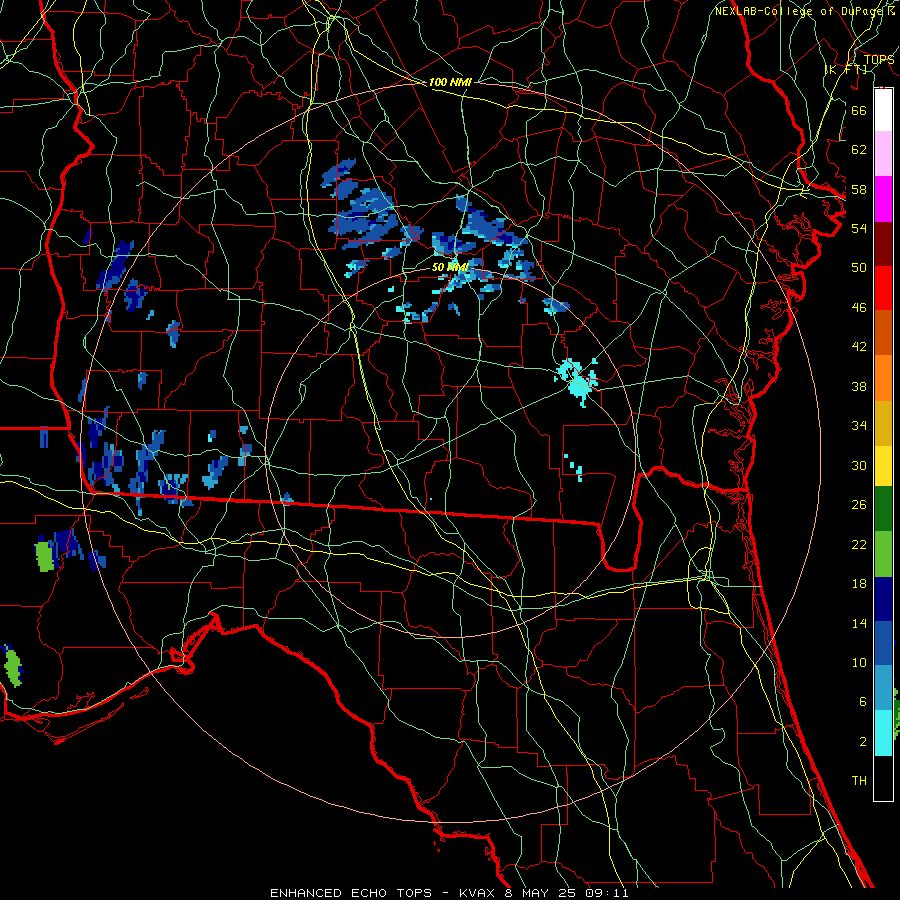The image size is (900, 900).
Task: Click the 'TOPS' legend heading
Action: tap(879, 59)
